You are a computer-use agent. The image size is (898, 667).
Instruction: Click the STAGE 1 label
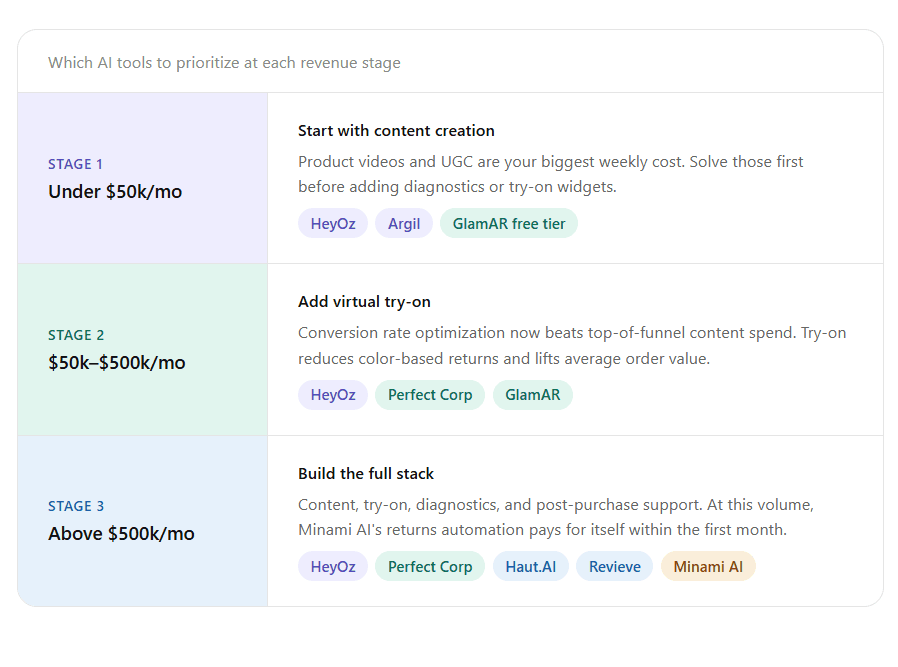point(76,164)
